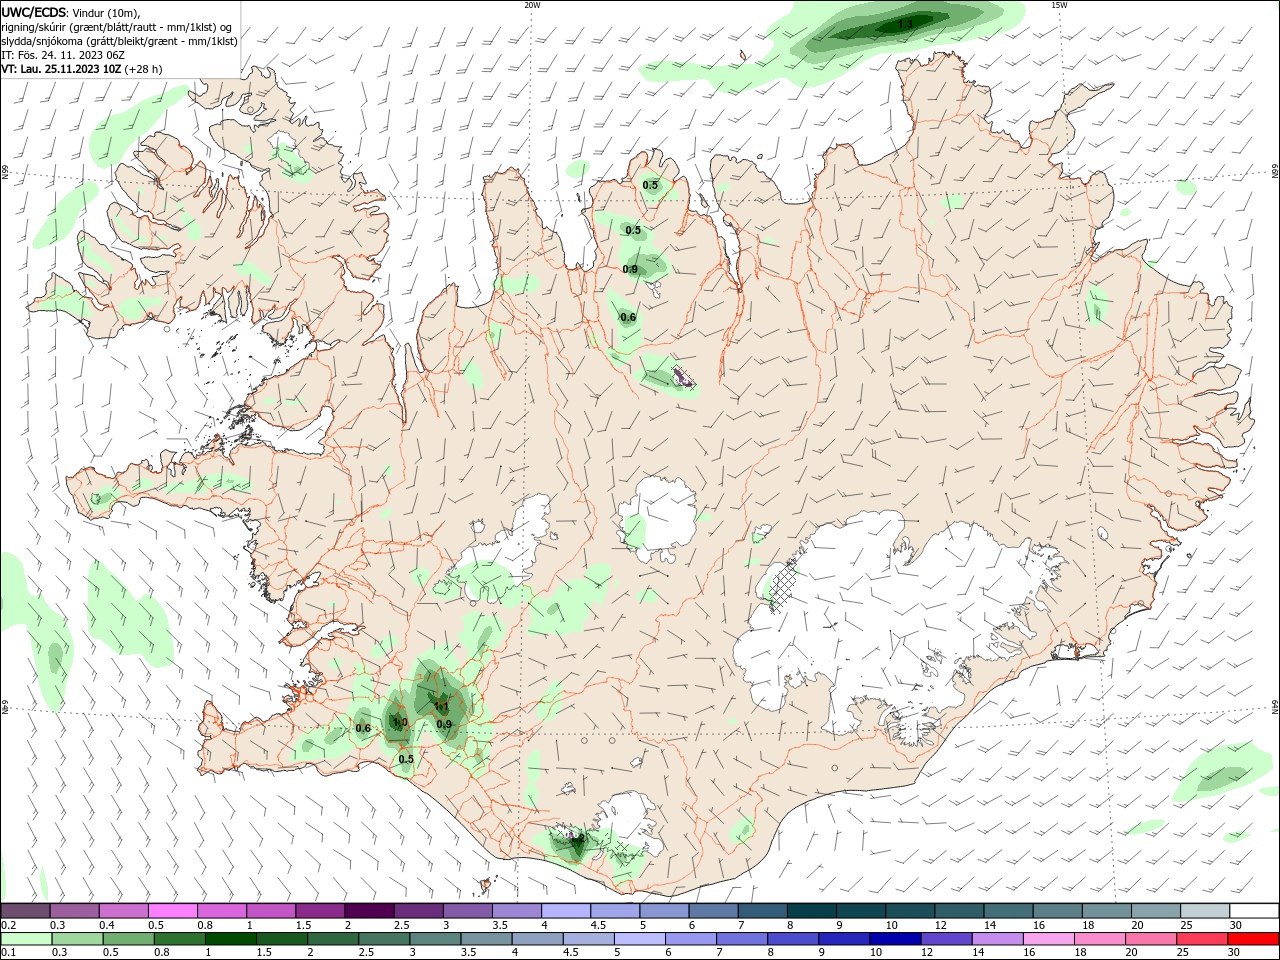Click the UWC/ECDS title text
The width and height of the screenshot is (1280, 960).
click(34, 12)
